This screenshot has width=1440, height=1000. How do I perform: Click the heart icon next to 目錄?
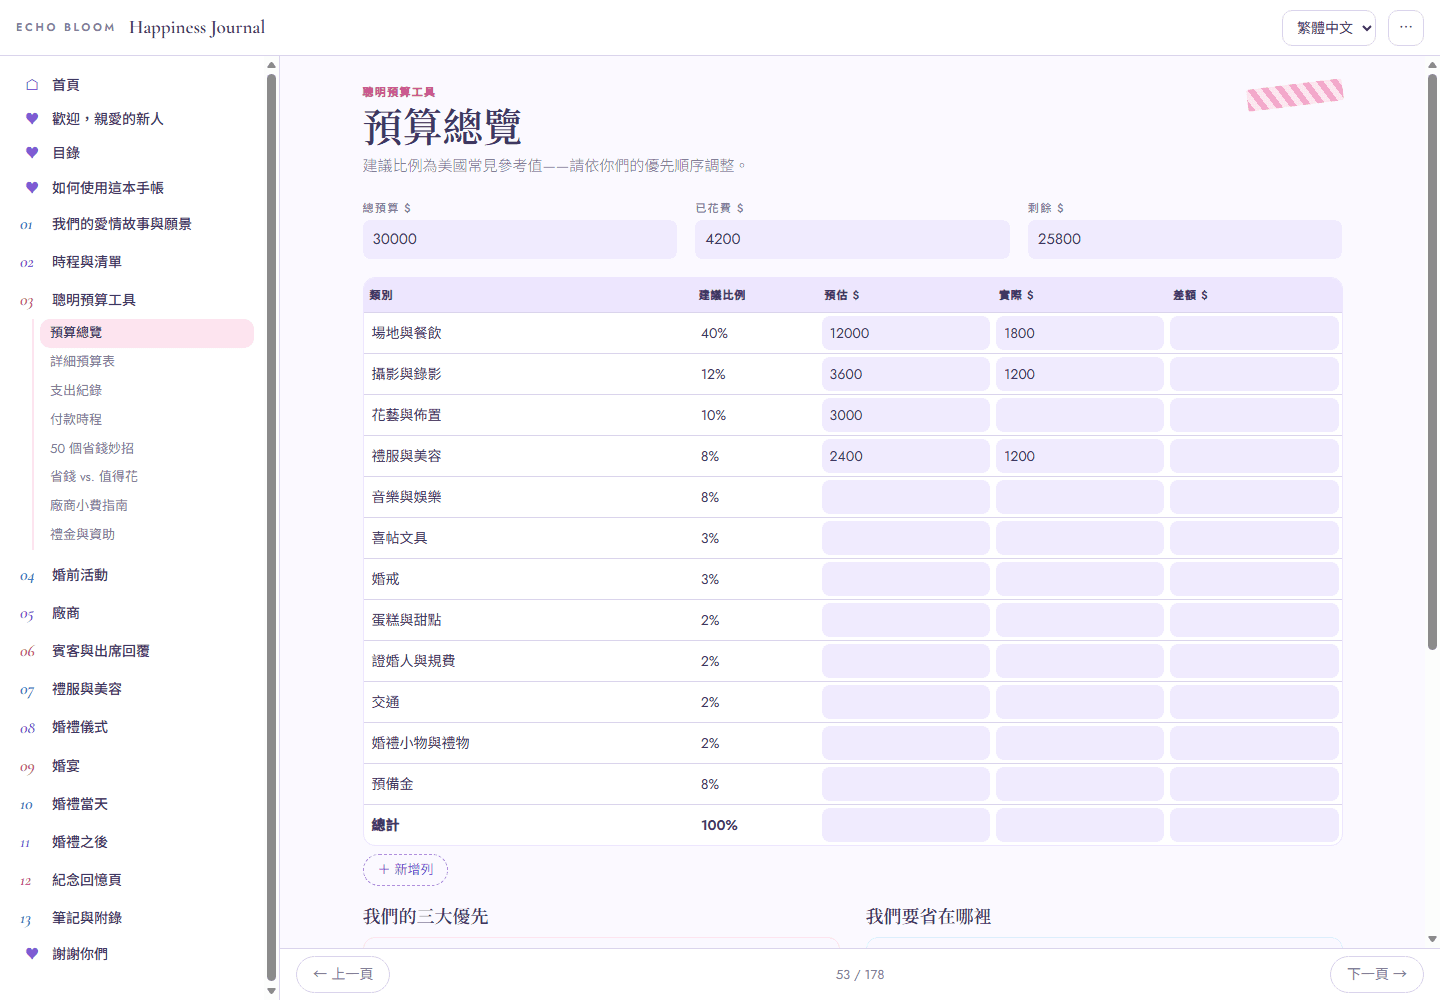pyautogui.click(x=32, y=153)
